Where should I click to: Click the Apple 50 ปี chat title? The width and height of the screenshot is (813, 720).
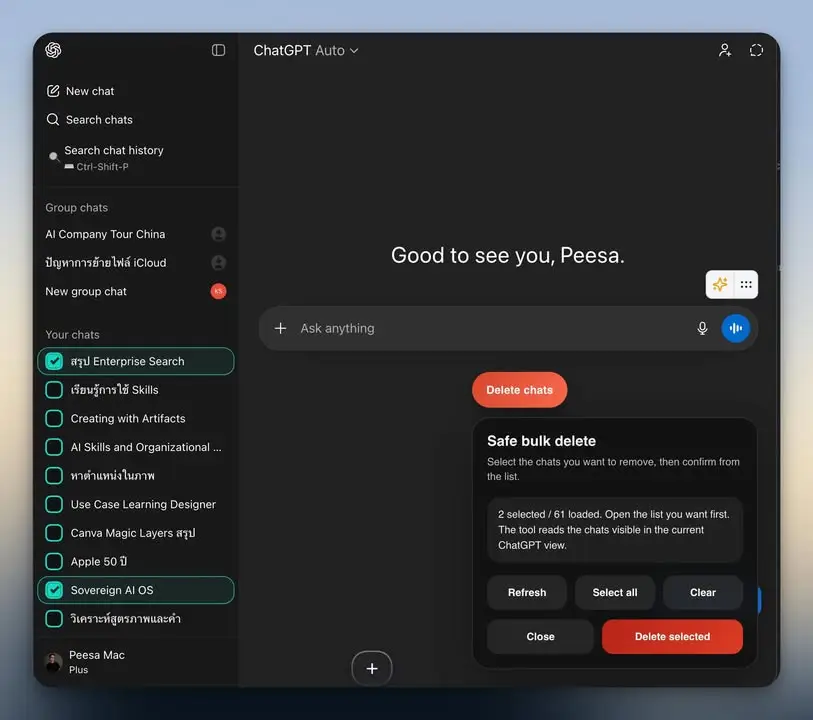(99, 561)
